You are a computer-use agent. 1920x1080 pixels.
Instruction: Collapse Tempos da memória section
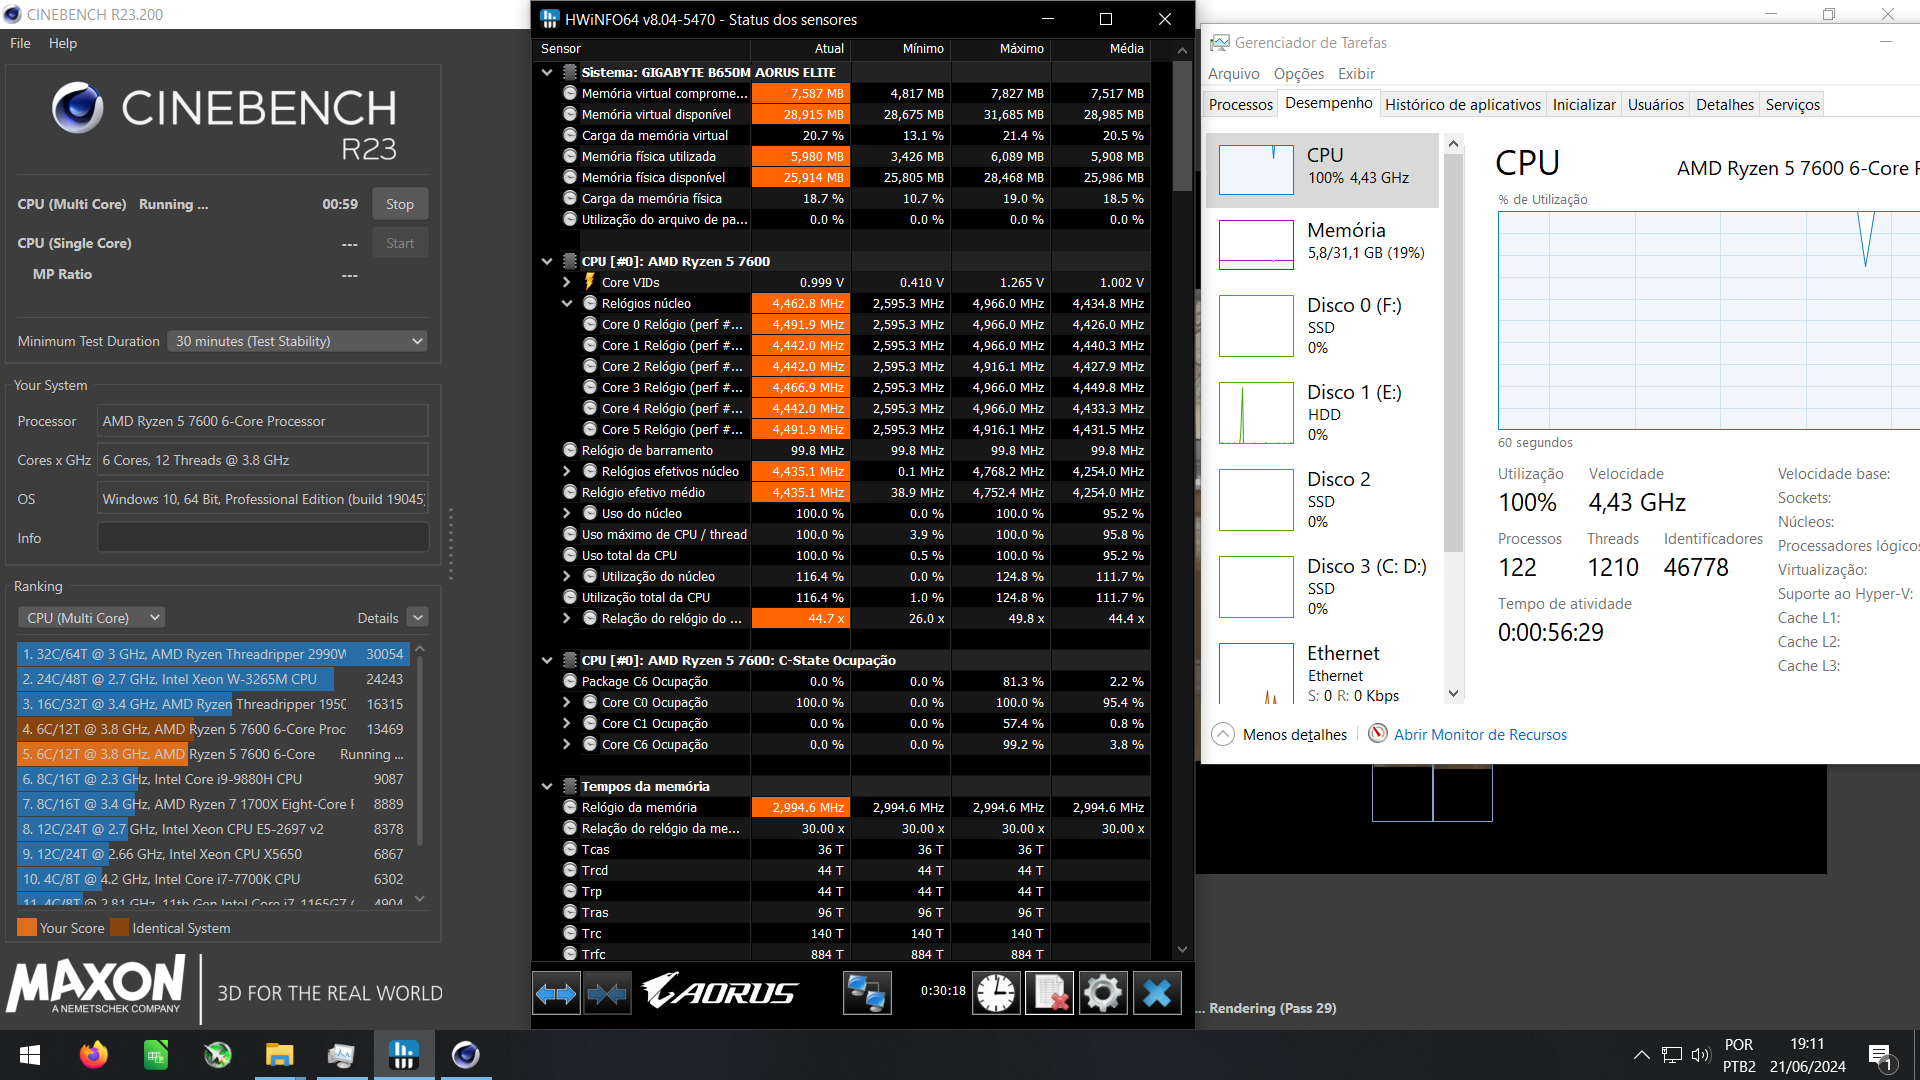547,786
